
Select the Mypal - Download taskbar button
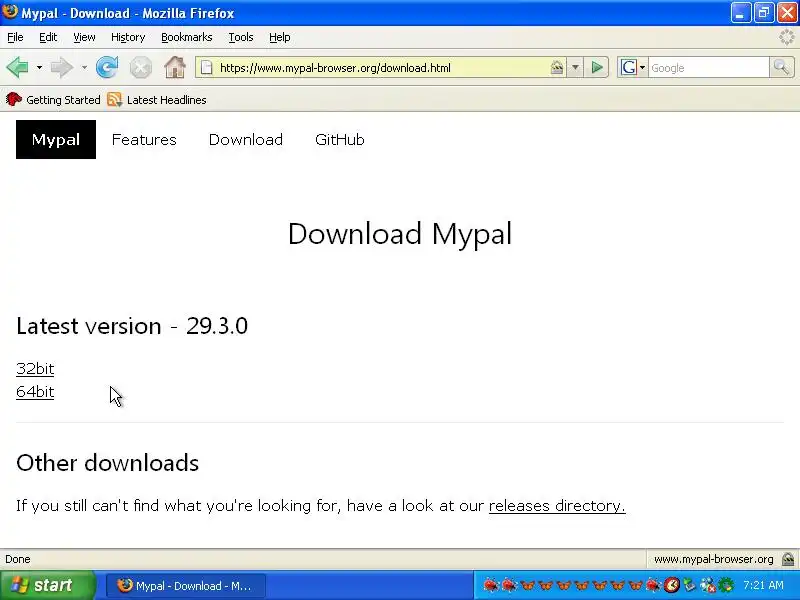click(x=186, y=585)
